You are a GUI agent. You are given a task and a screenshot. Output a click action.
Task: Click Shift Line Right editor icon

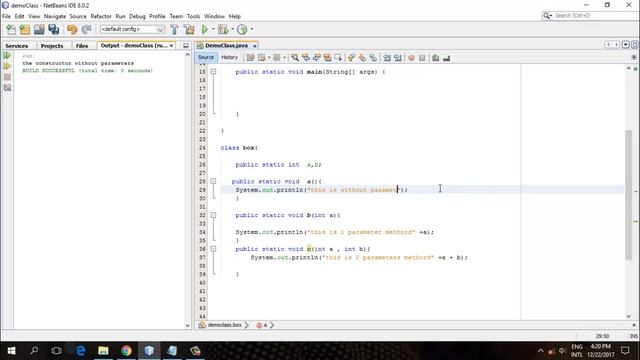coord(398,58)
